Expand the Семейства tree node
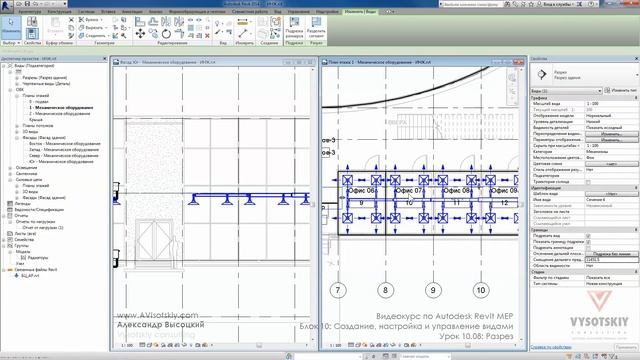The width and height of the screenshot is (640, 360). click(4, 240)
